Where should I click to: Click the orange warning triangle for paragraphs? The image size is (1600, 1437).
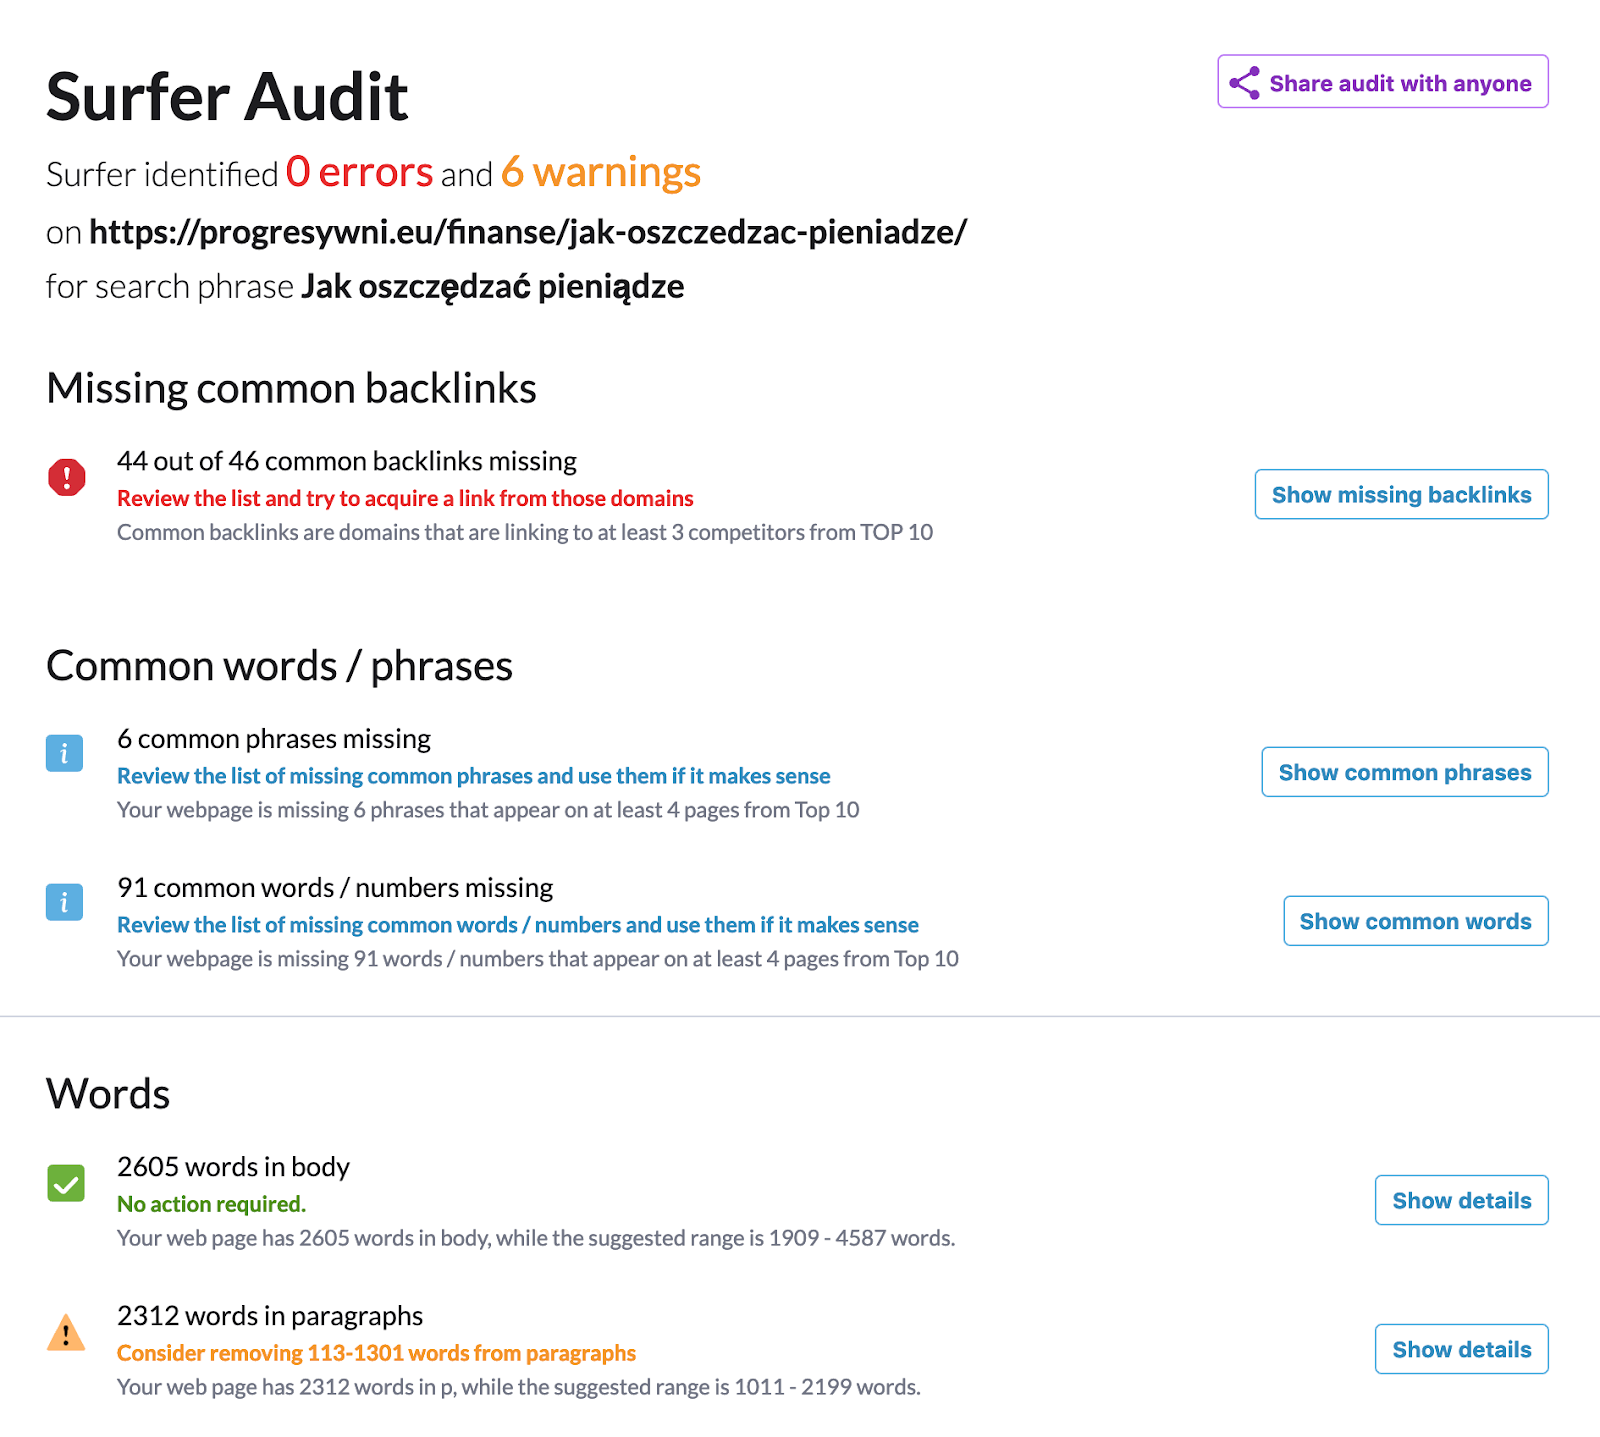pyautogui.click(x=66, y=1332)
